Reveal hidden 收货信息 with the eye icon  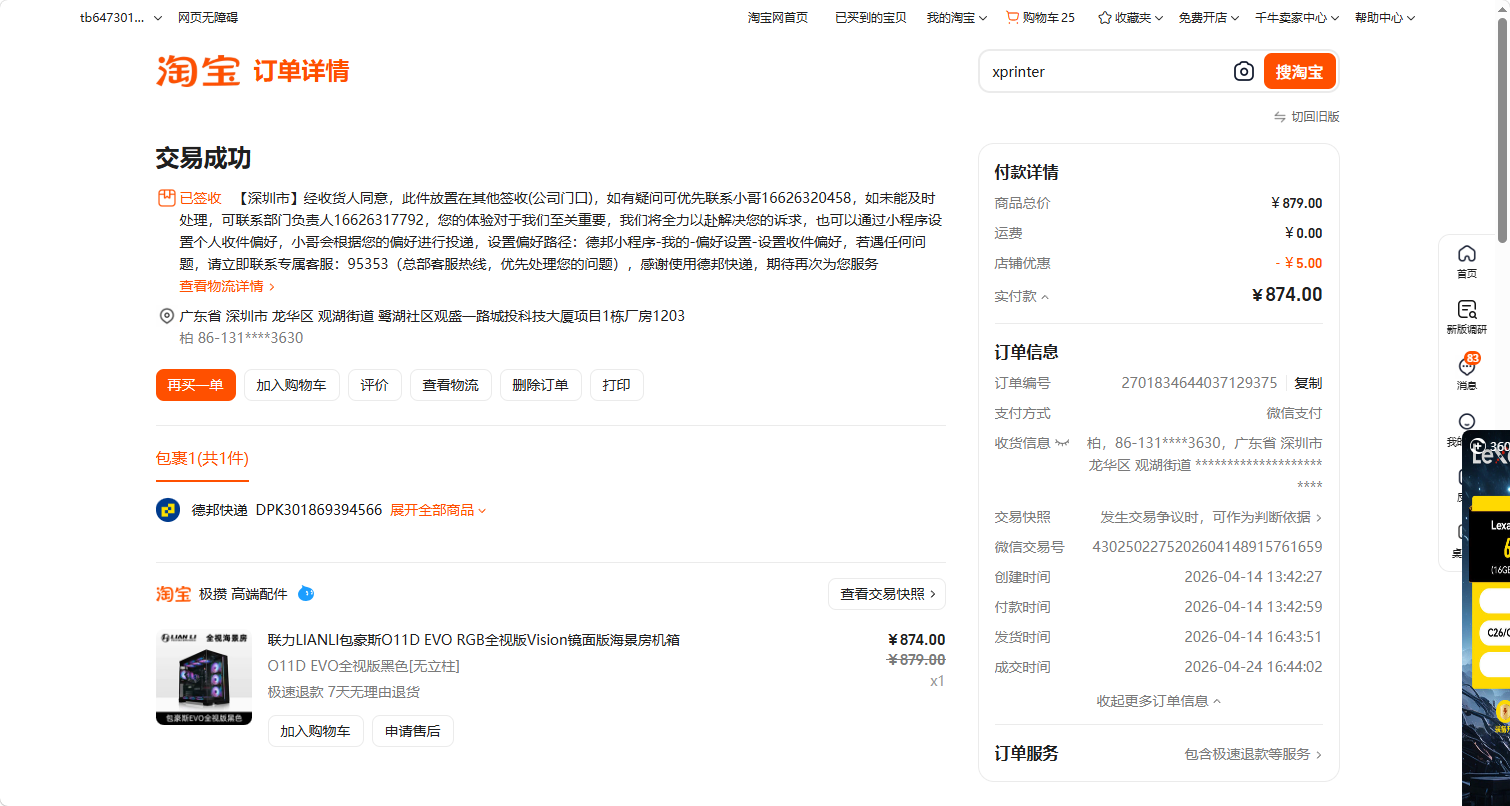tap(1062, 443)
